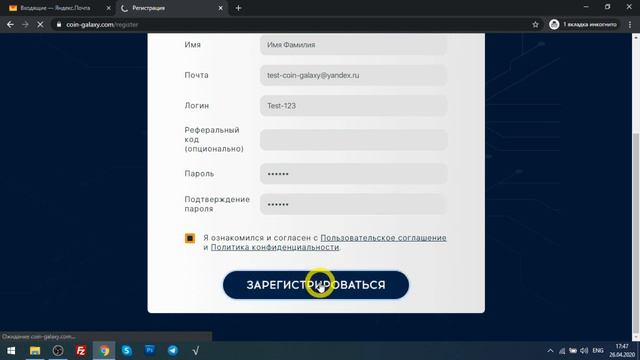The width and height of the screenshot is (640, 360).
Task: Open Telegram from the taskbar
Action: (x=173, y=351)
